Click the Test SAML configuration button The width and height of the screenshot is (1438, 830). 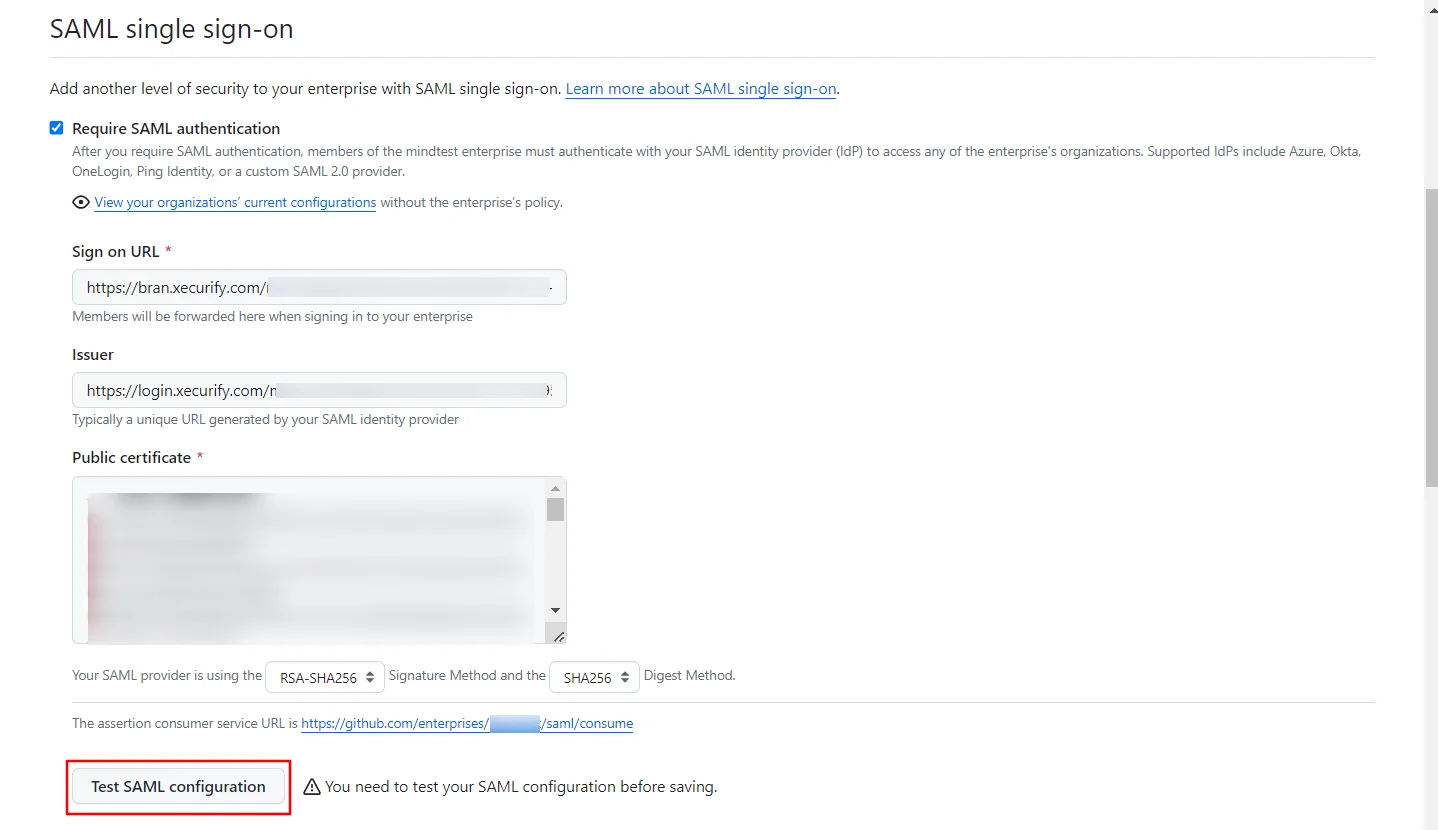point(179,787)
